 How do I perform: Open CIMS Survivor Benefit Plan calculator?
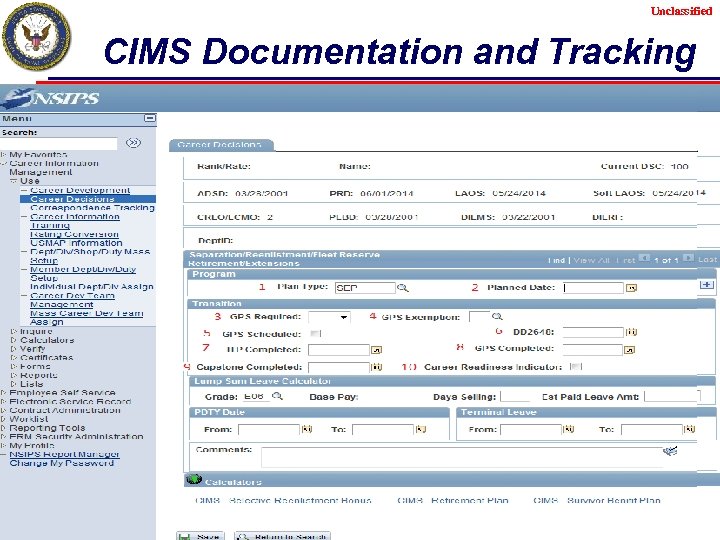596,500
